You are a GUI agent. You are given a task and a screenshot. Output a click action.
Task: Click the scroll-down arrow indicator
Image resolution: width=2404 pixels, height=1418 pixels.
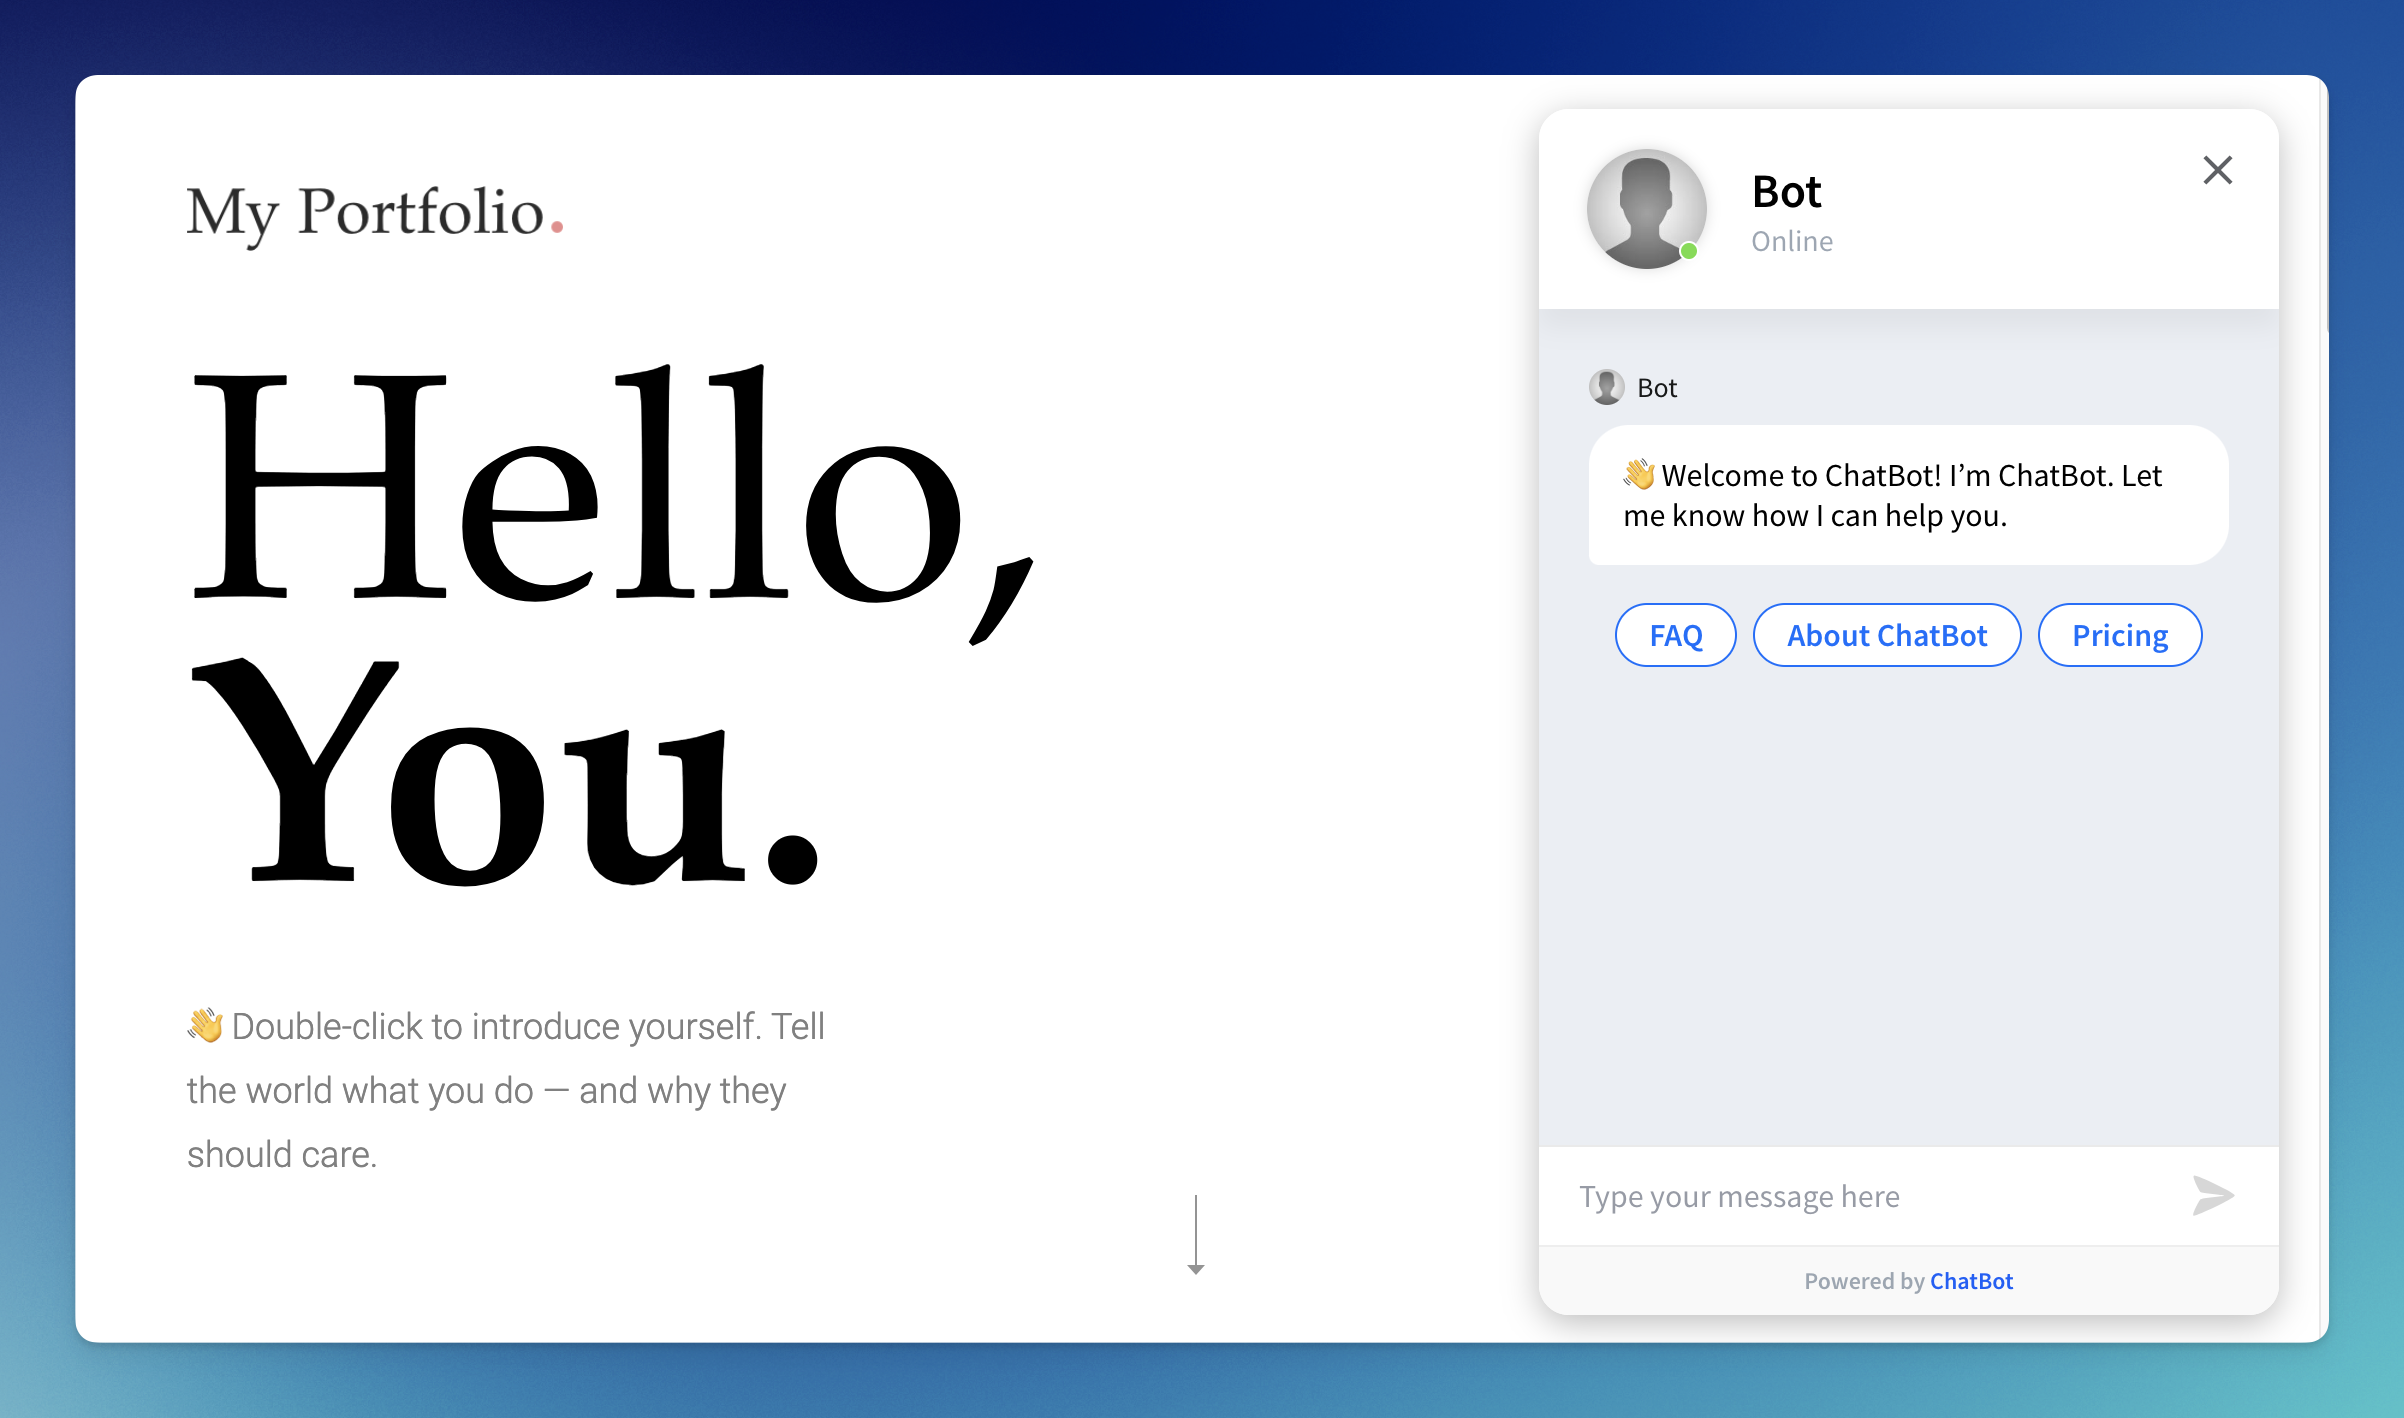[x=1195, y=1236]
